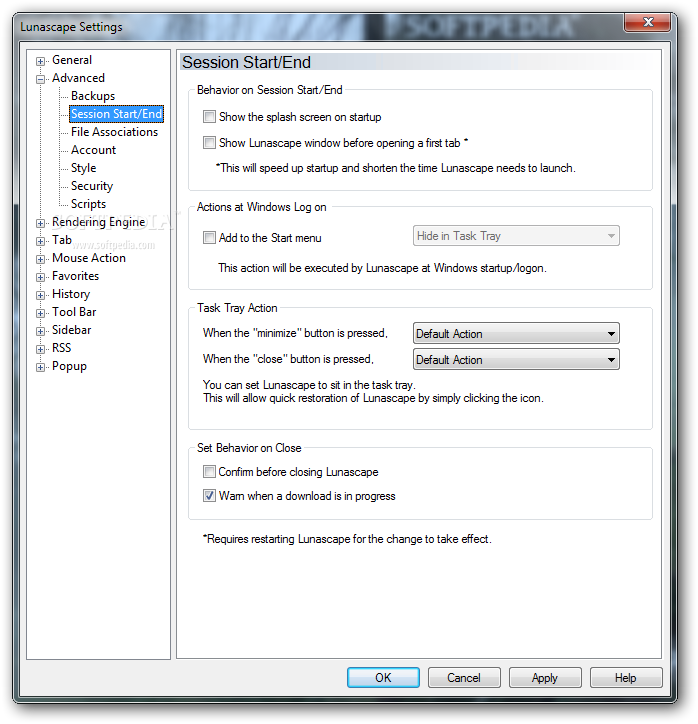Image resolution: width=698 pixels, height=724 pixels.
Task: Open the Hide in Task Tray dropdown
Action: [516, 236]
